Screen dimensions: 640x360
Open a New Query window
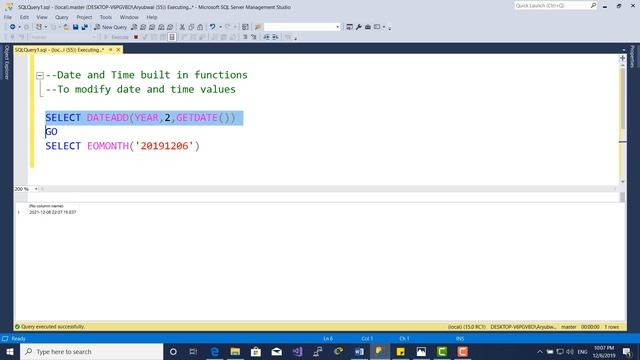[110, 27]
